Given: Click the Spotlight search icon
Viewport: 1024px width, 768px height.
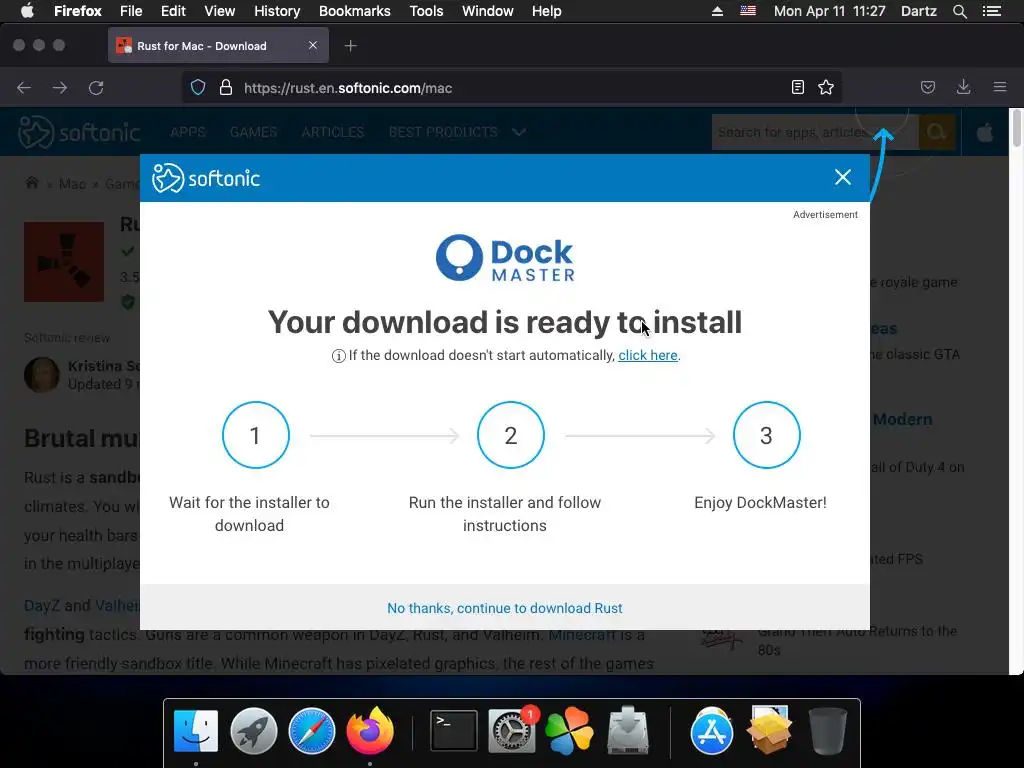Looking at the screenshot, I should click(959, 11).
